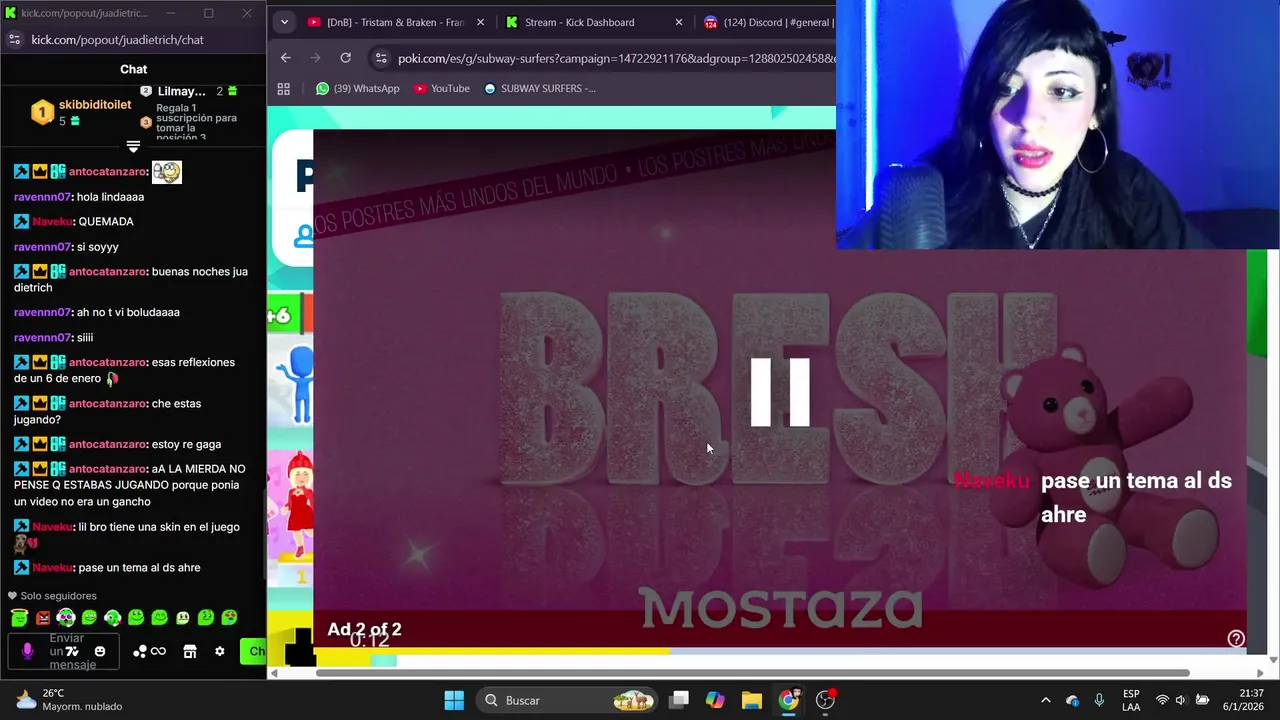Click the kick.com popout chat URL
1280x720 pixels.
coord(117,39)
